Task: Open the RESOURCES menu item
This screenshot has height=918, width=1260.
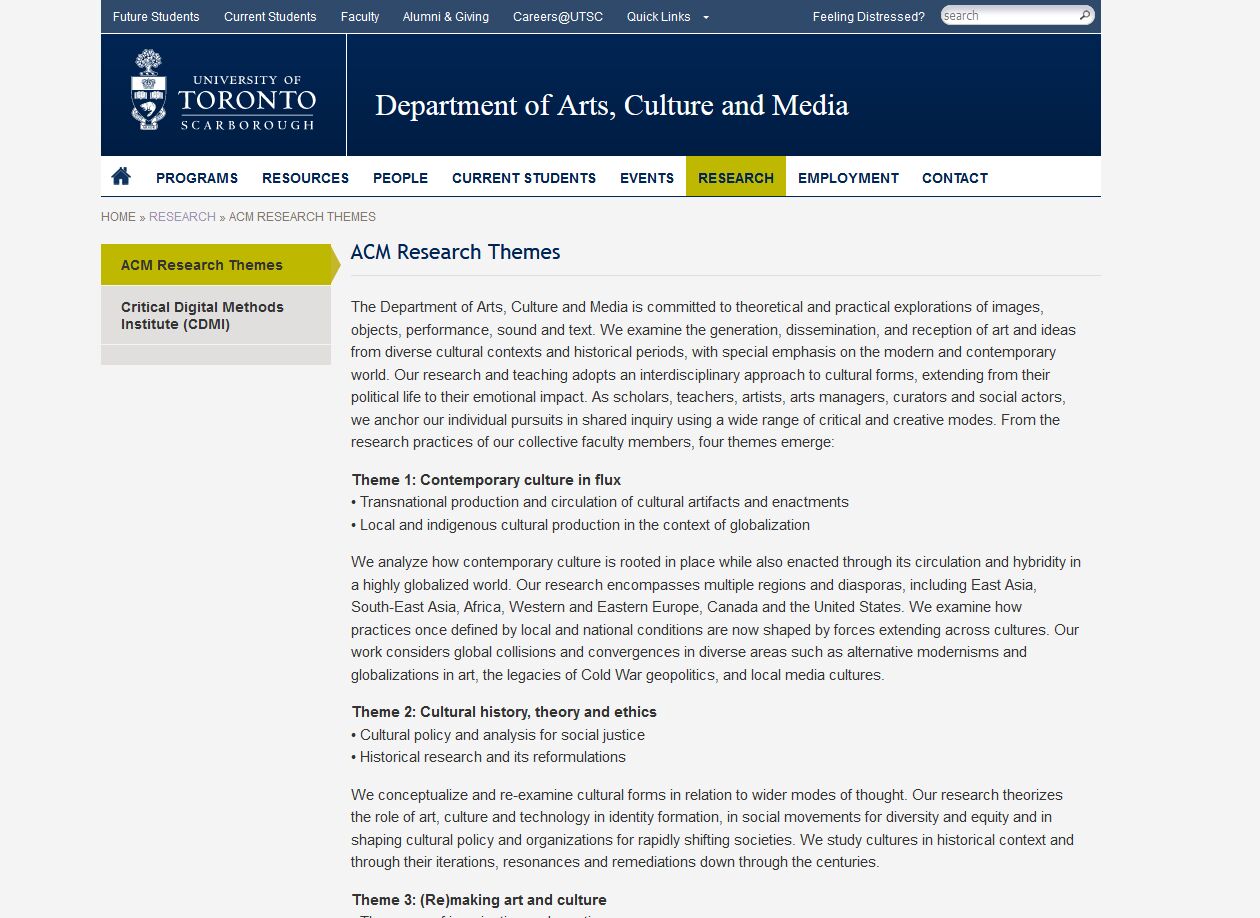Action: 305,178
